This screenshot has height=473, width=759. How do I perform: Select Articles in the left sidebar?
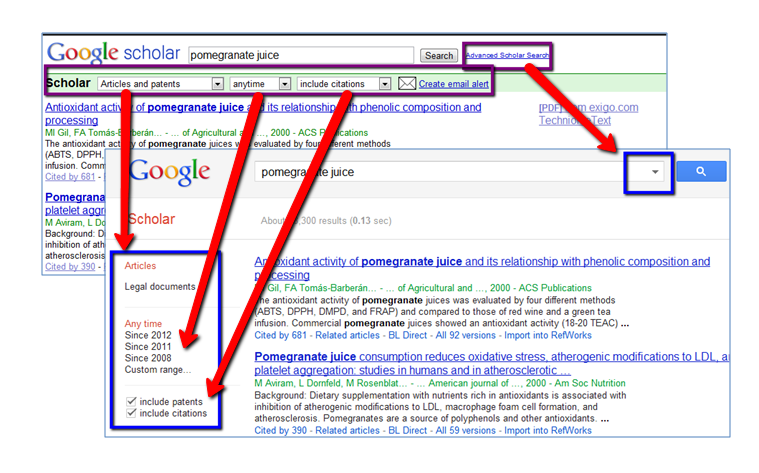click(140, 266)
